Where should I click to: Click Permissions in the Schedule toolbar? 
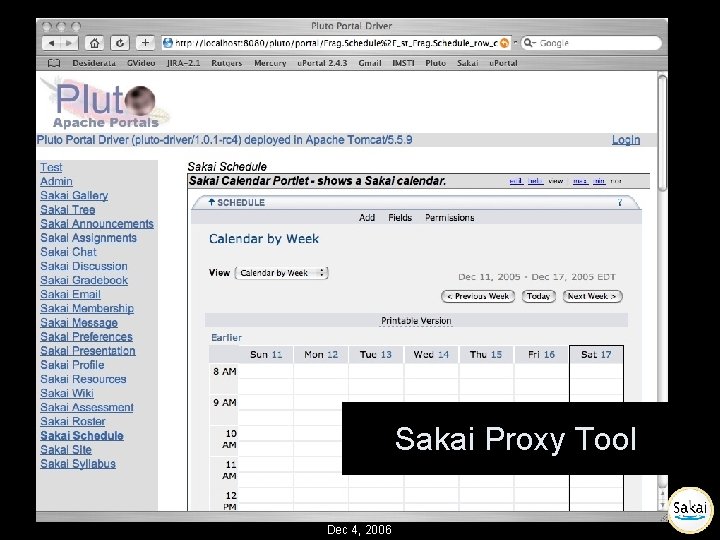pyautogui.click(x=450, y=218)
